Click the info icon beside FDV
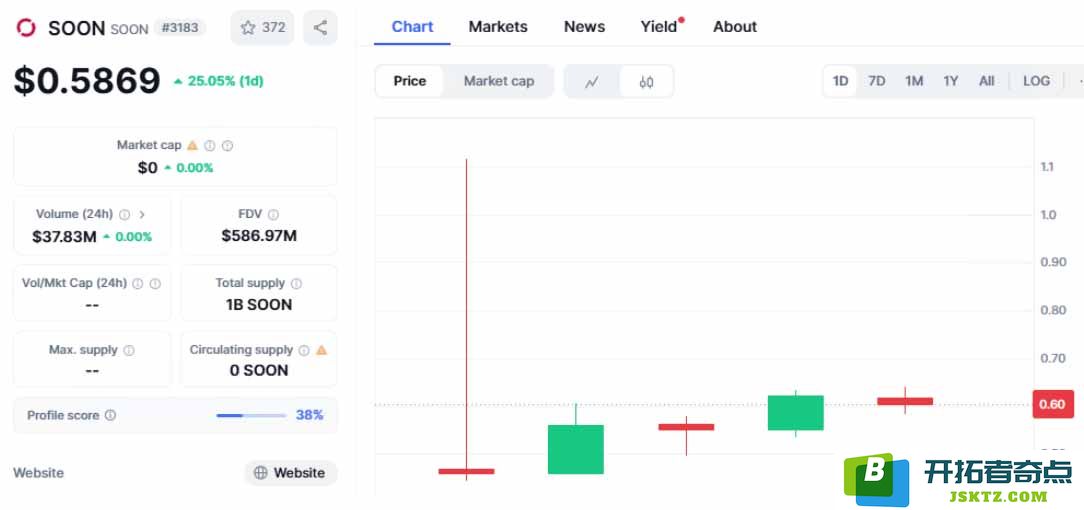 pos(273,214)
